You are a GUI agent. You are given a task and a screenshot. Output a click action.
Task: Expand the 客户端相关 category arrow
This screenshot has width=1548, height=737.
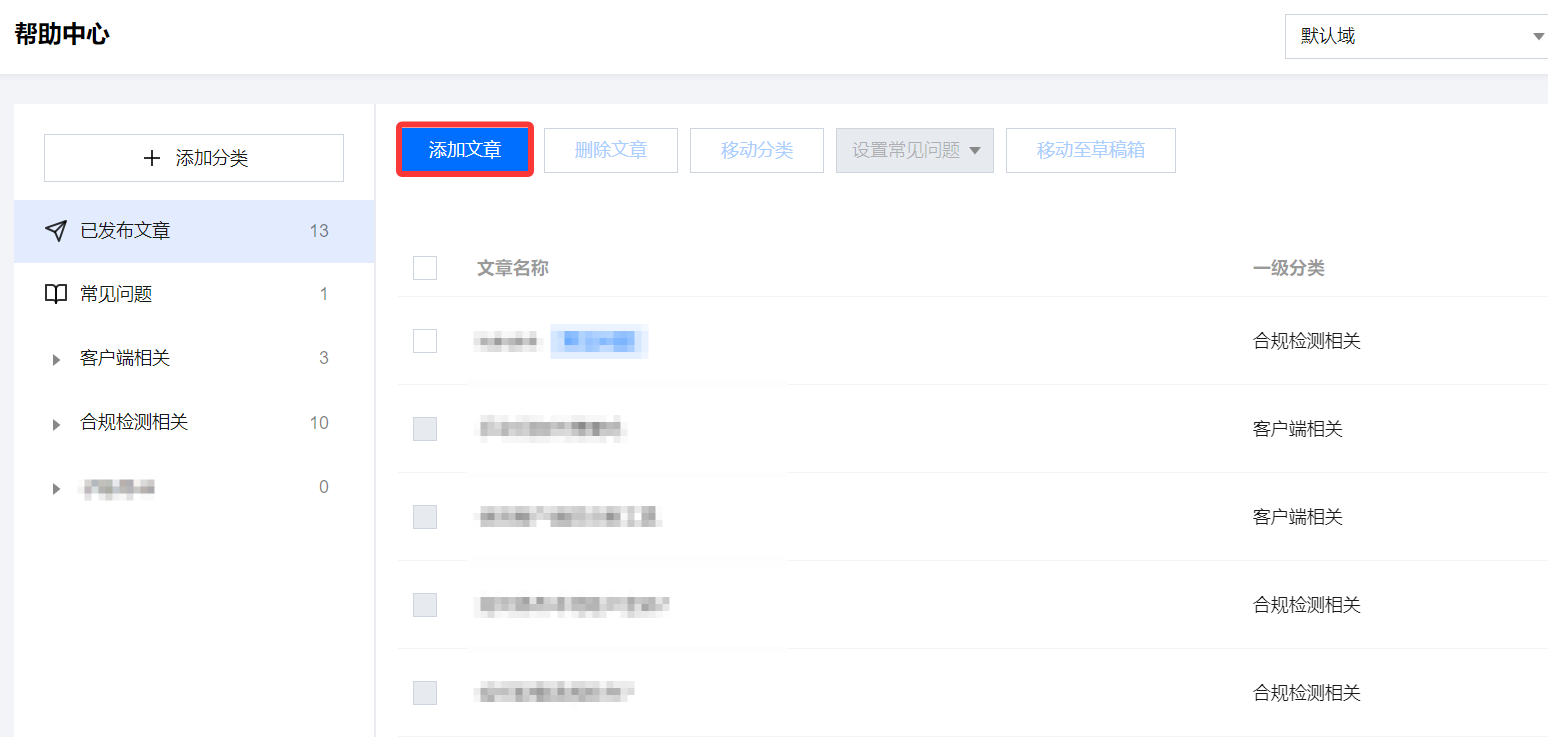(56, 359)
